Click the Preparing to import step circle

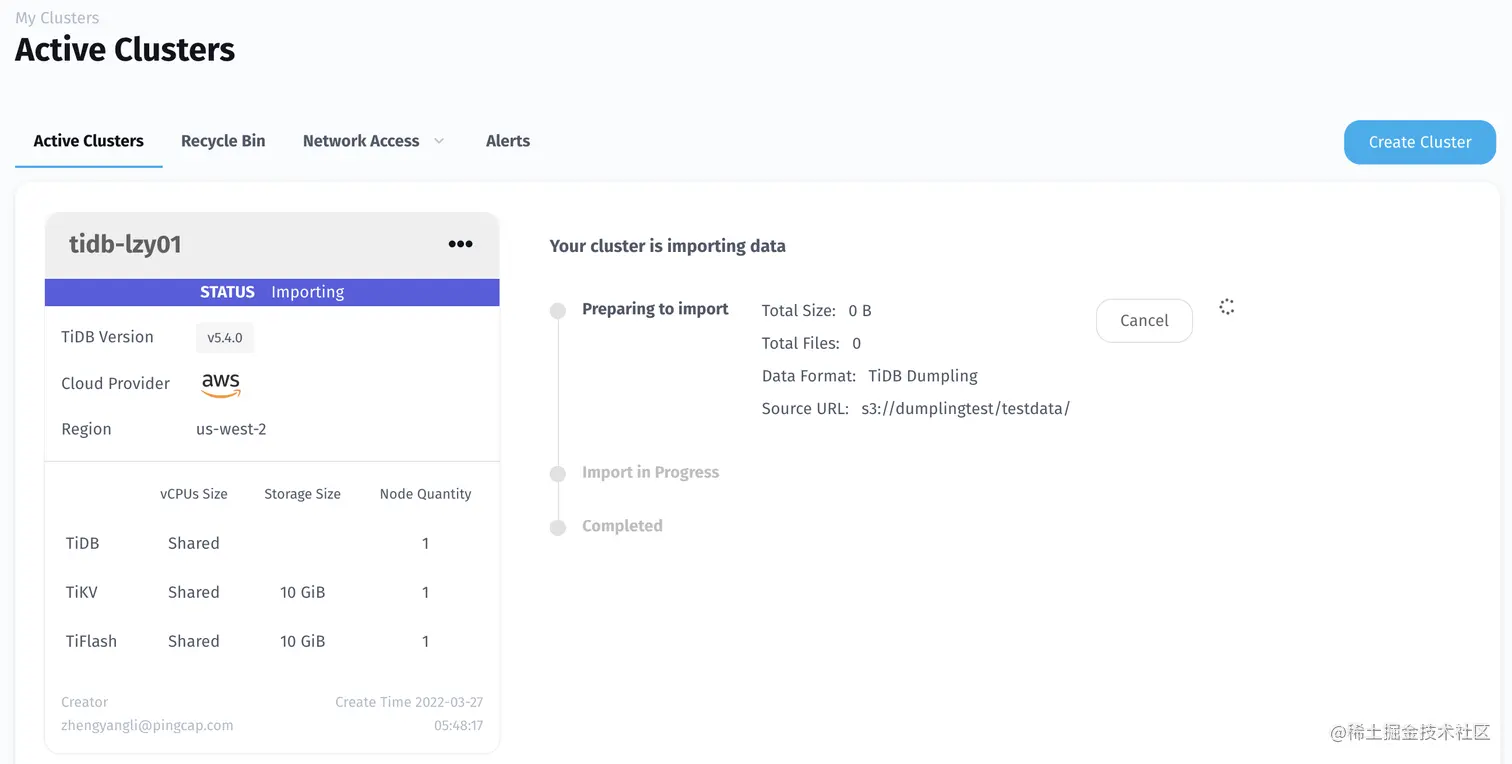click(558, 311)
